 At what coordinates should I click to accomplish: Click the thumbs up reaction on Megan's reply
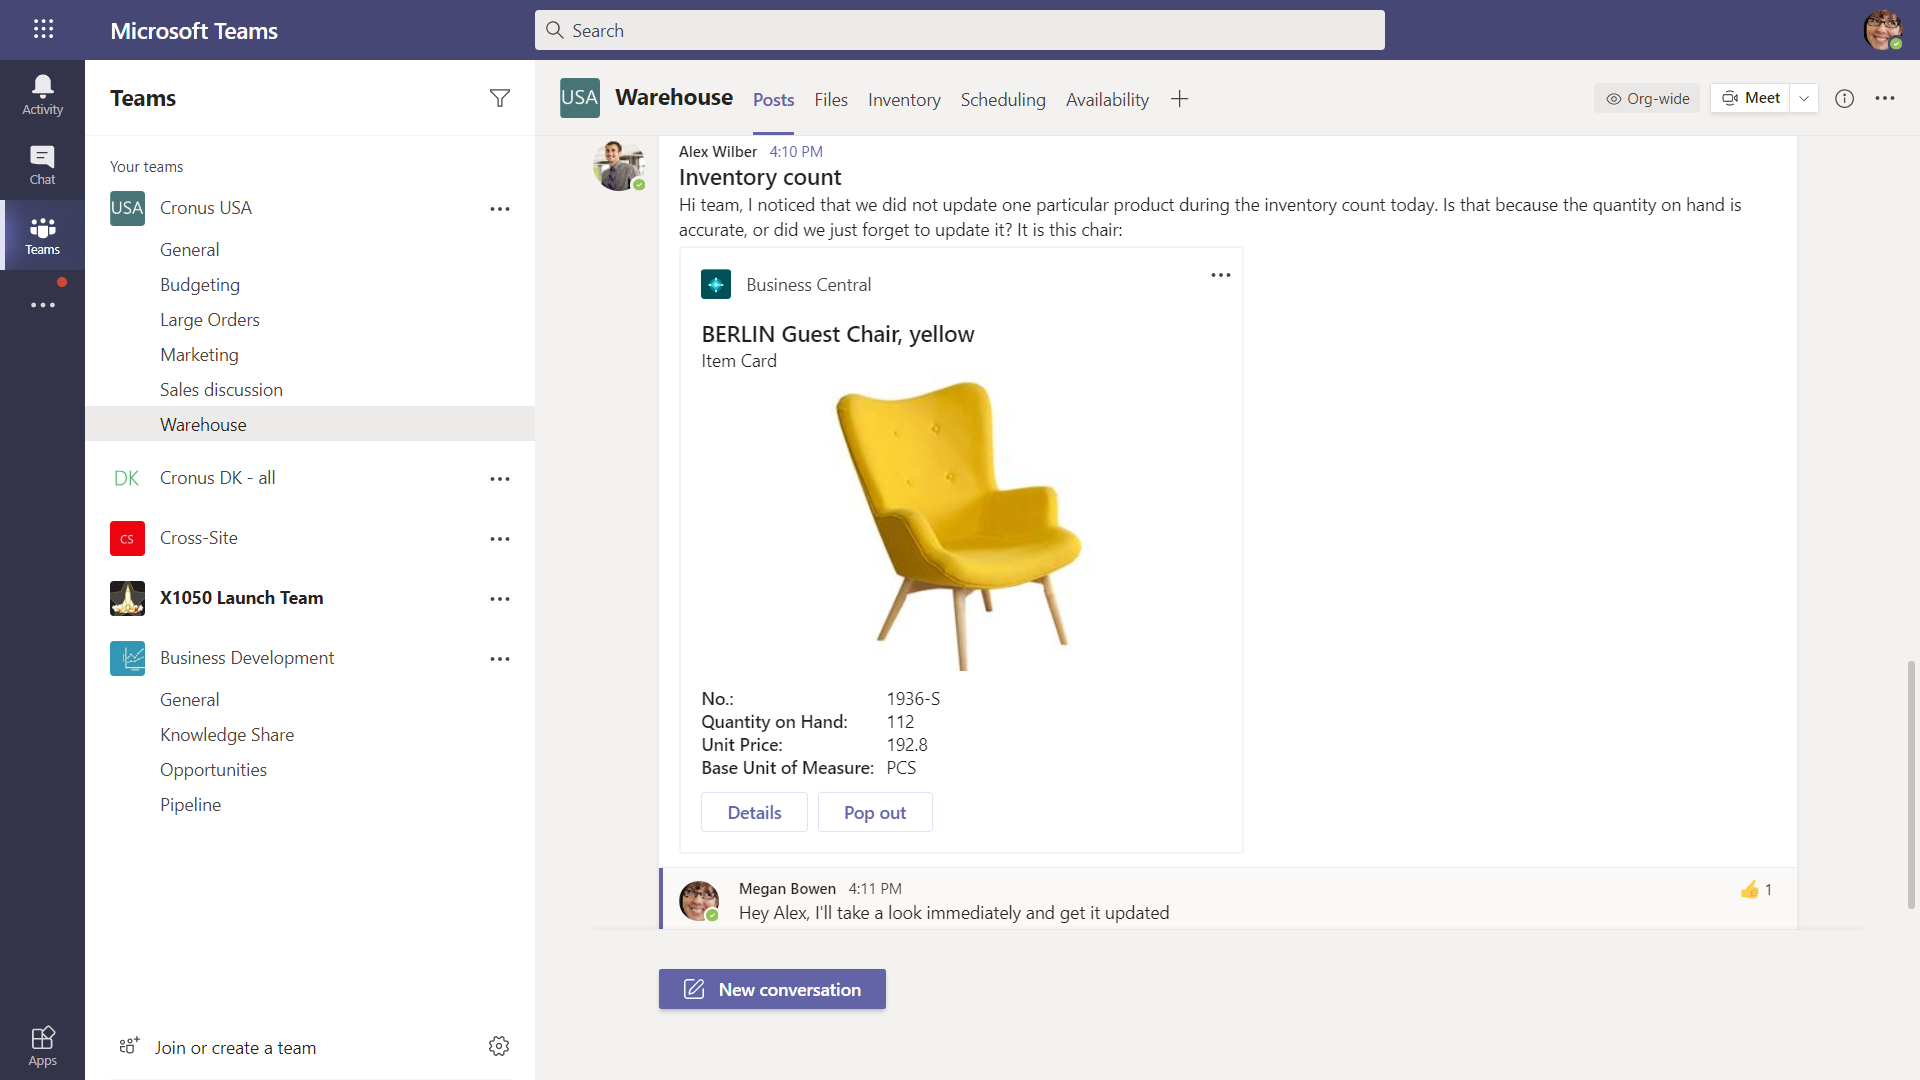[x=1749, y=889]
